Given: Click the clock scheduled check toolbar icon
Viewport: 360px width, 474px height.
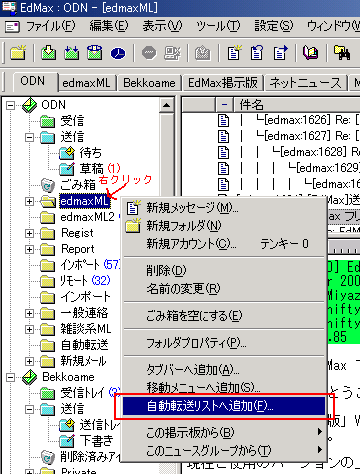Looking at the screenshot, I should (118, 53).
